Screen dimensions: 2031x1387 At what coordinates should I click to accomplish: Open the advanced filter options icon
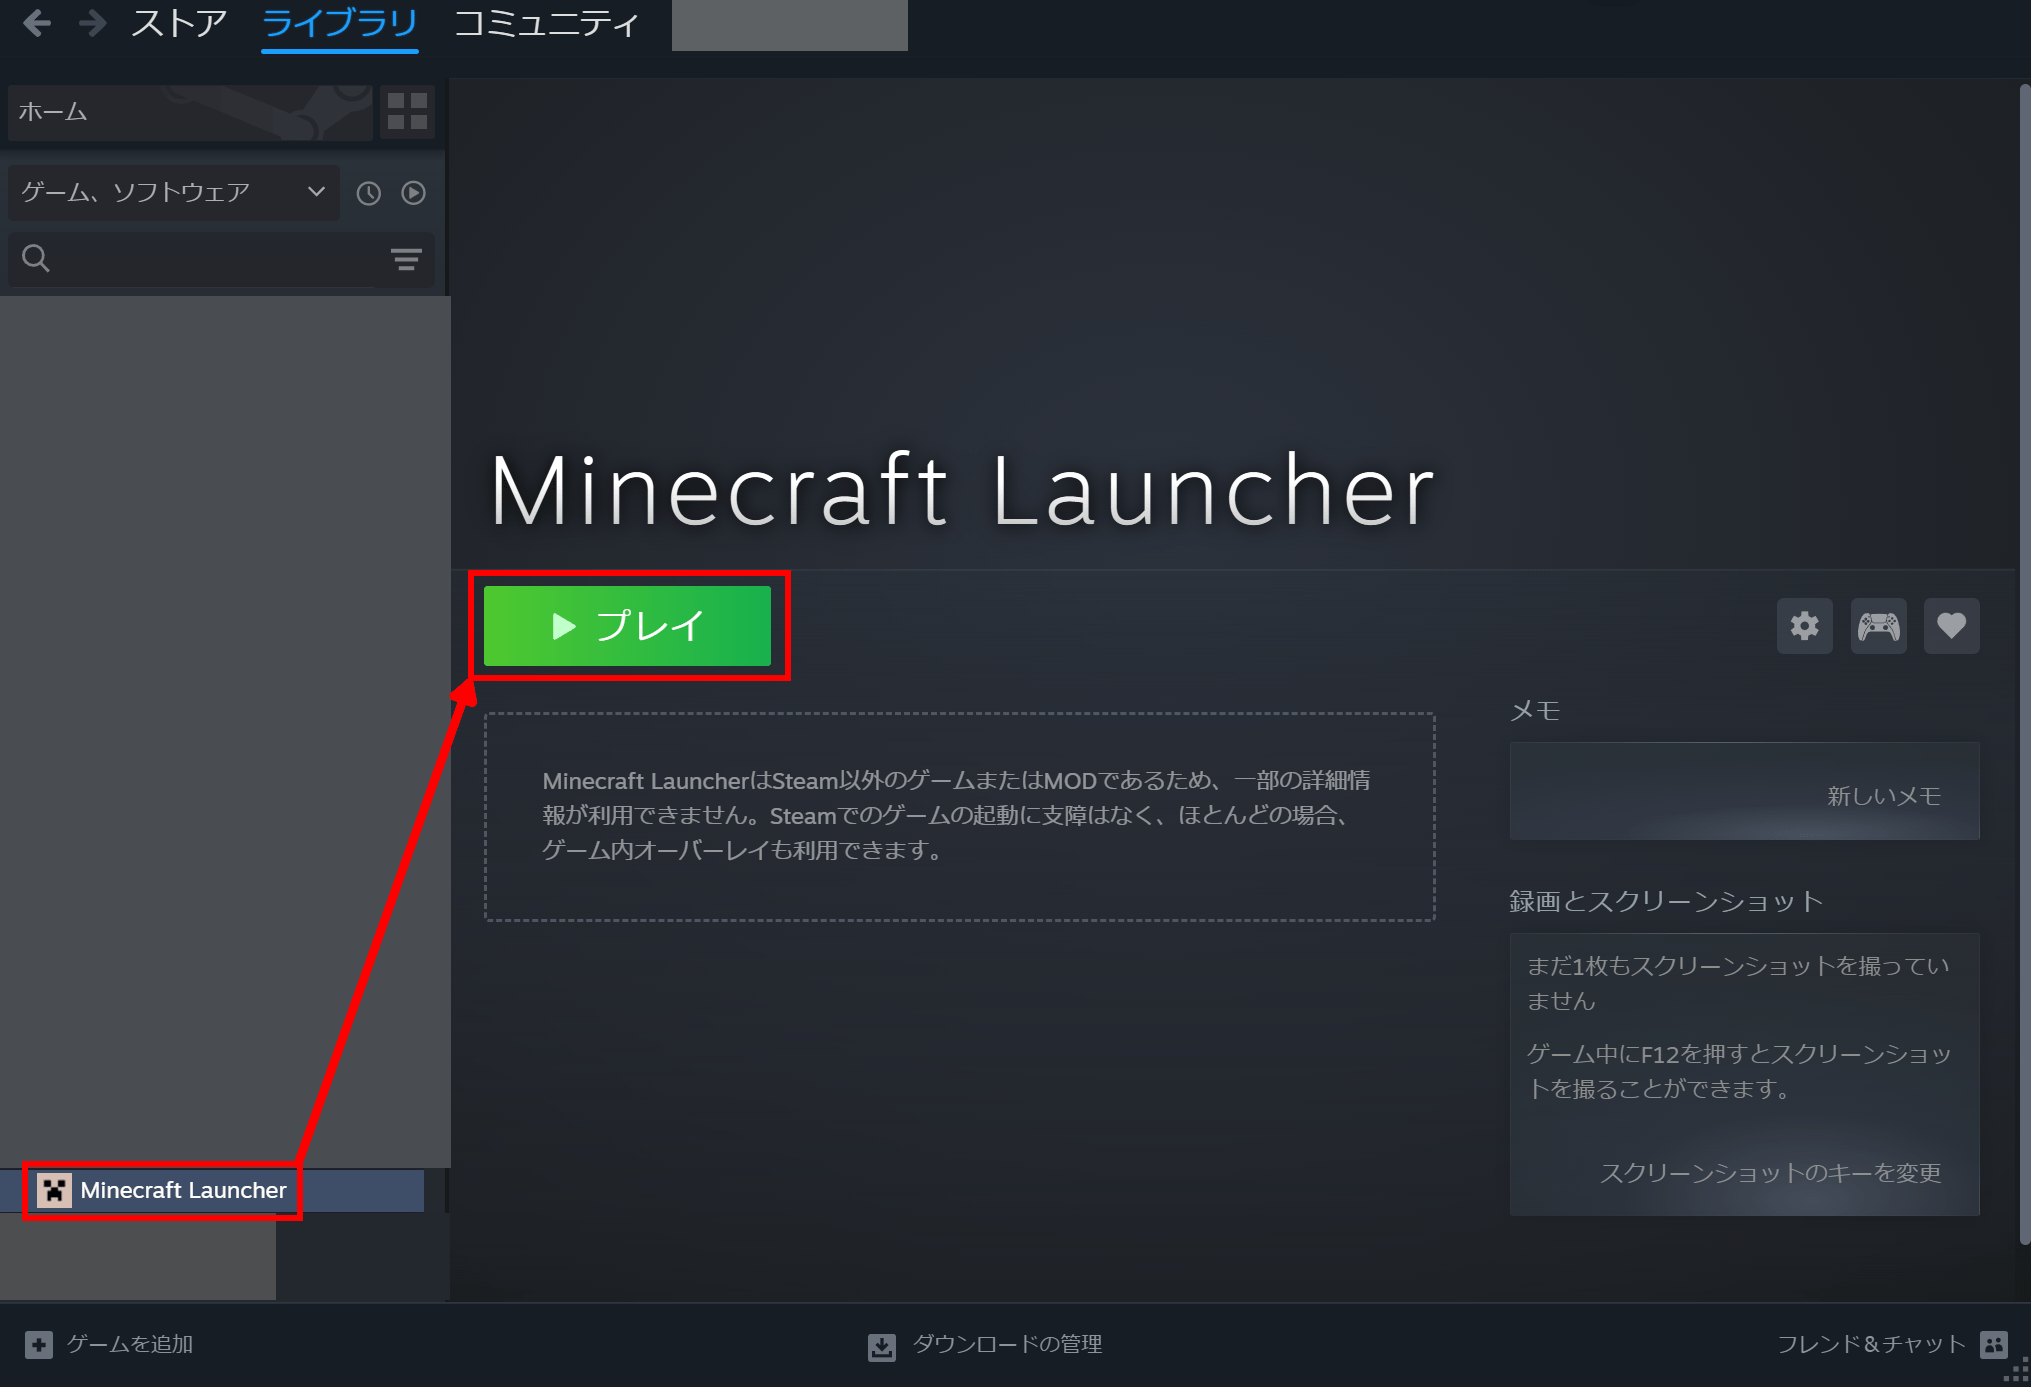405,260
